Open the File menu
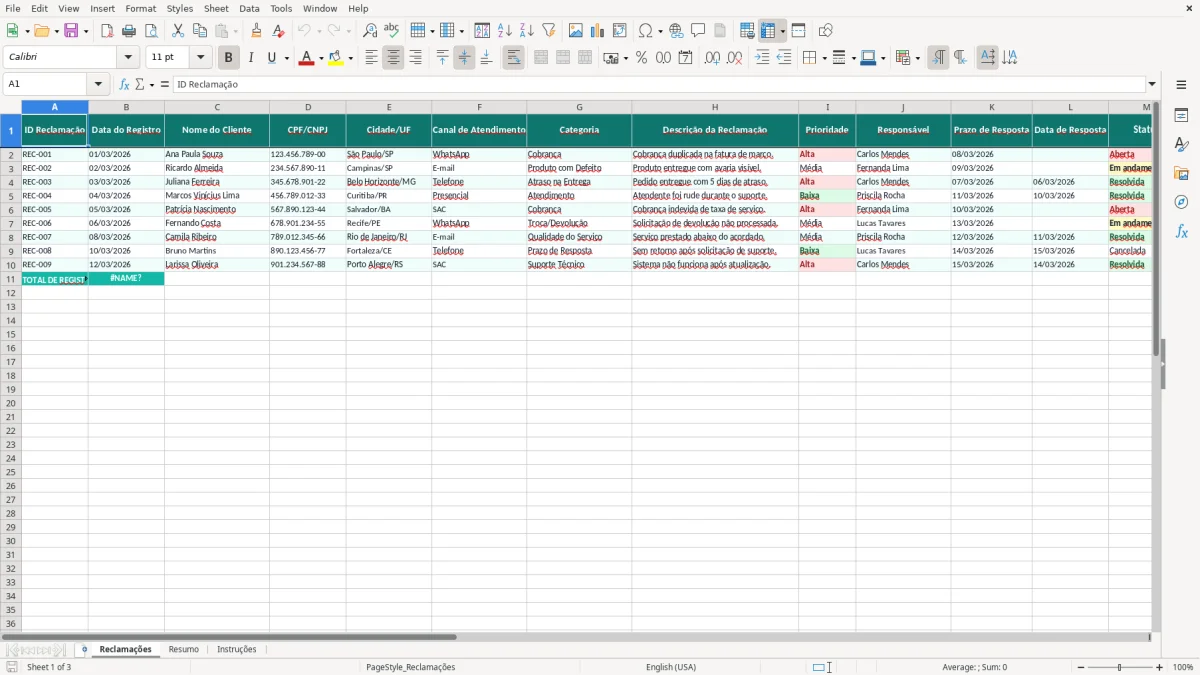 13,8
